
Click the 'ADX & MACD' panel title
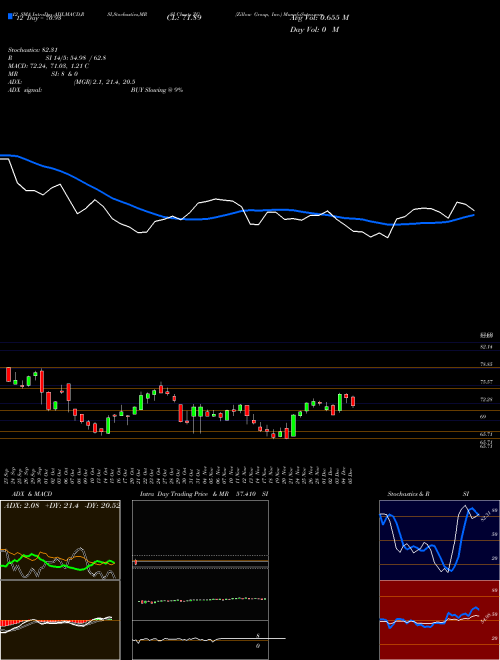point(32,494)
